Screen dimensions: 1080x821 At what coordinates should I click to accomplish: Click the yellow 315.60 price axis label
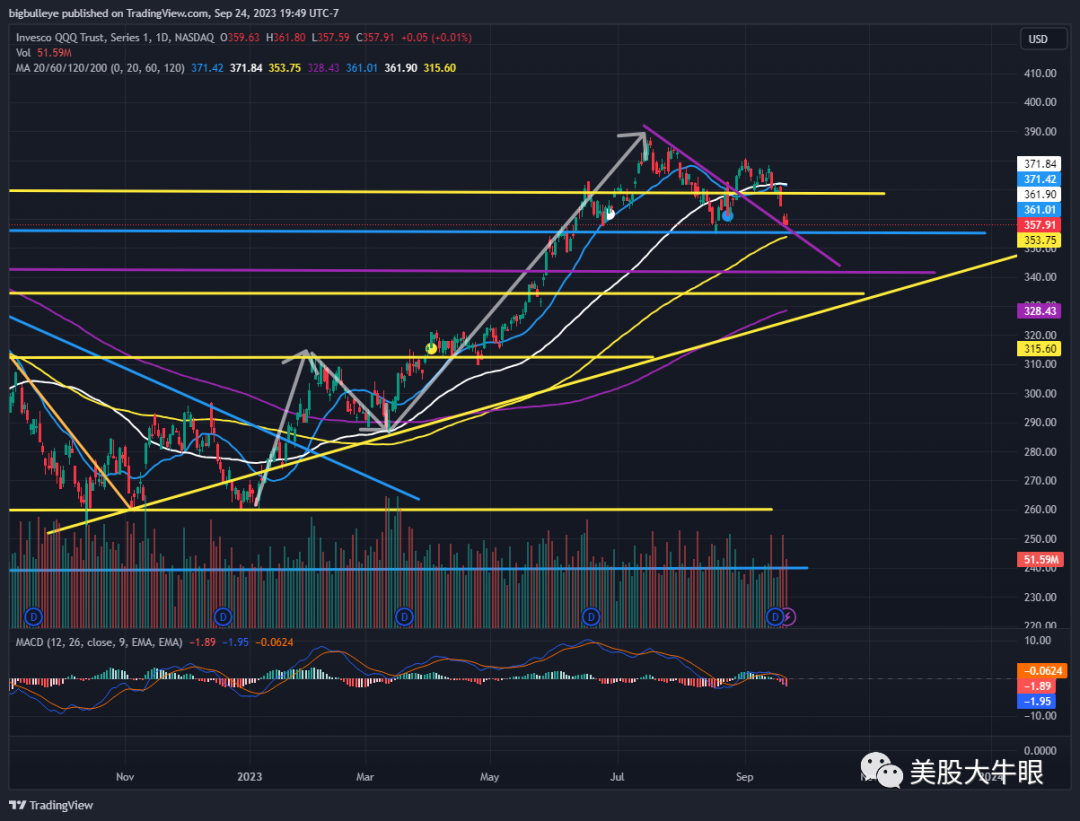coord(1039,349)
